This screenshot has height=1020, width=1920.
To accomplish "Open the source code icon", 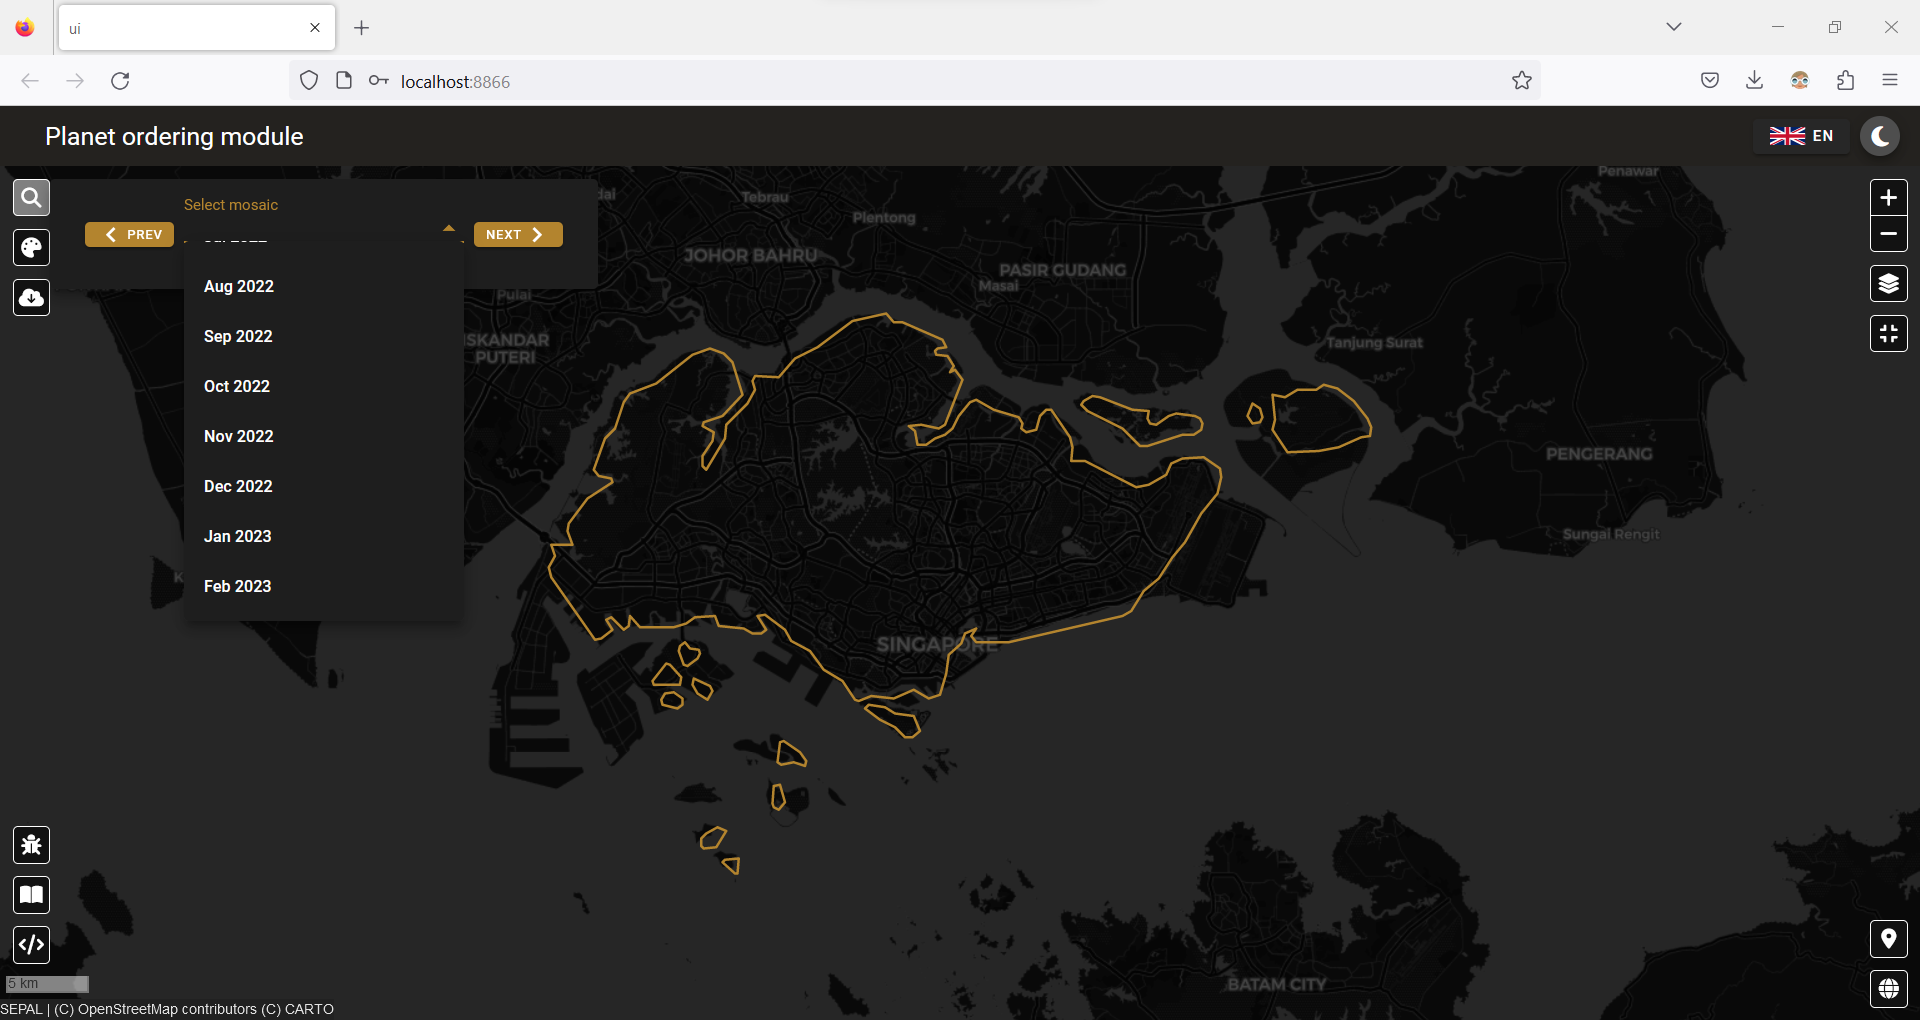I will coord(31,944).
